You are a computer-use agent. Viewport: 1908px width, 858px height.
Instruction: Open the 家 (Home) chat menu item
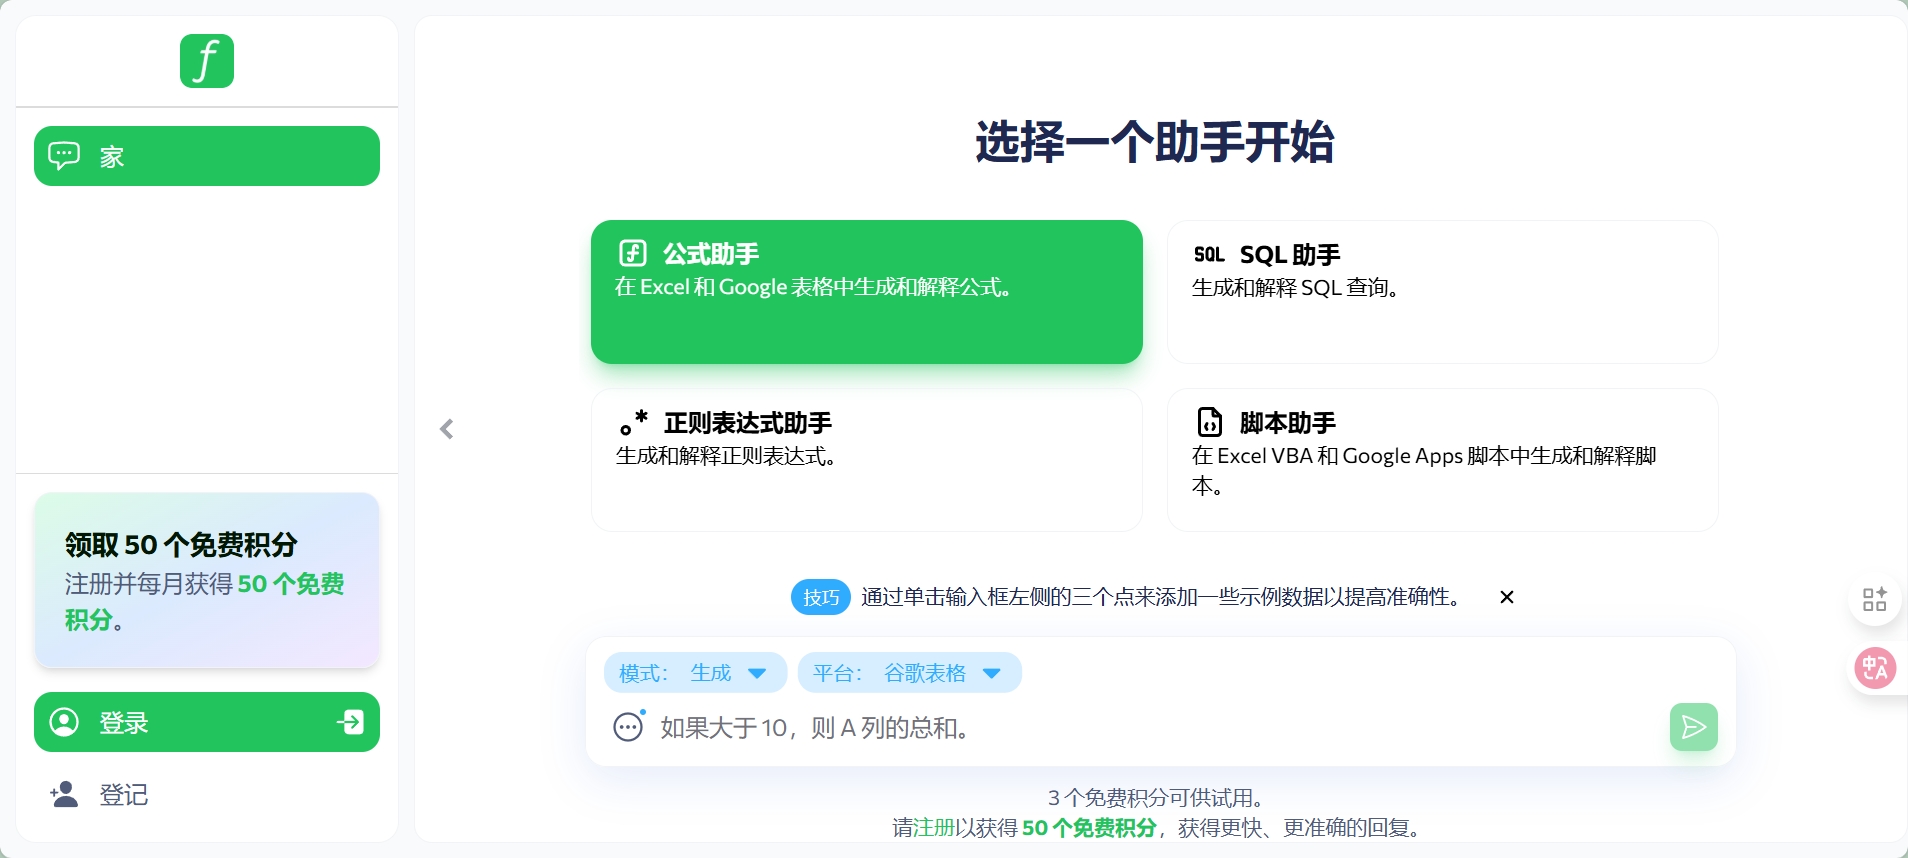coord(207,156)
